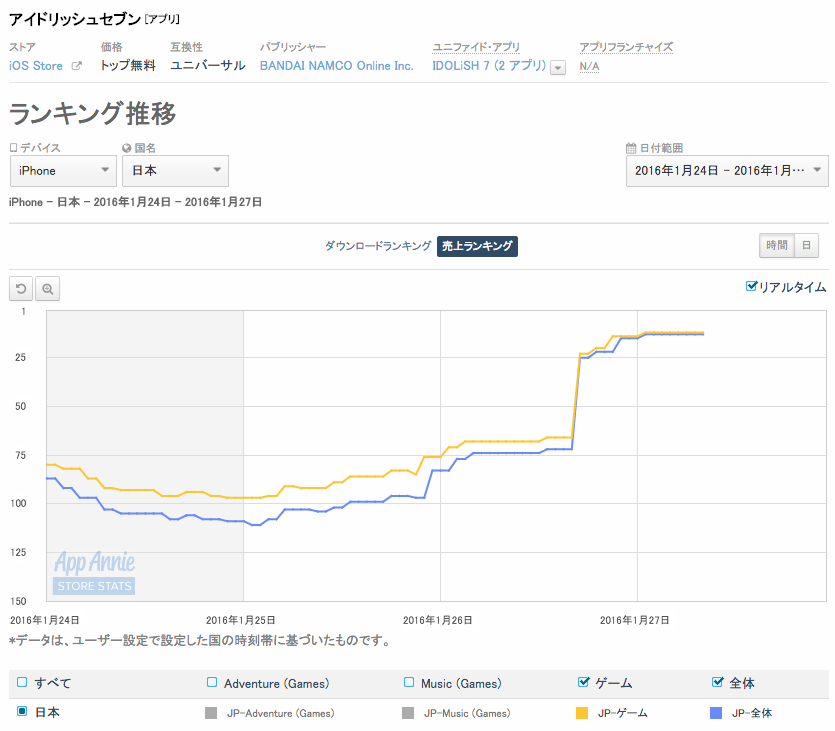
Task: Click the chart zoom magnifier icon
Action: click(x=47, y=289)
